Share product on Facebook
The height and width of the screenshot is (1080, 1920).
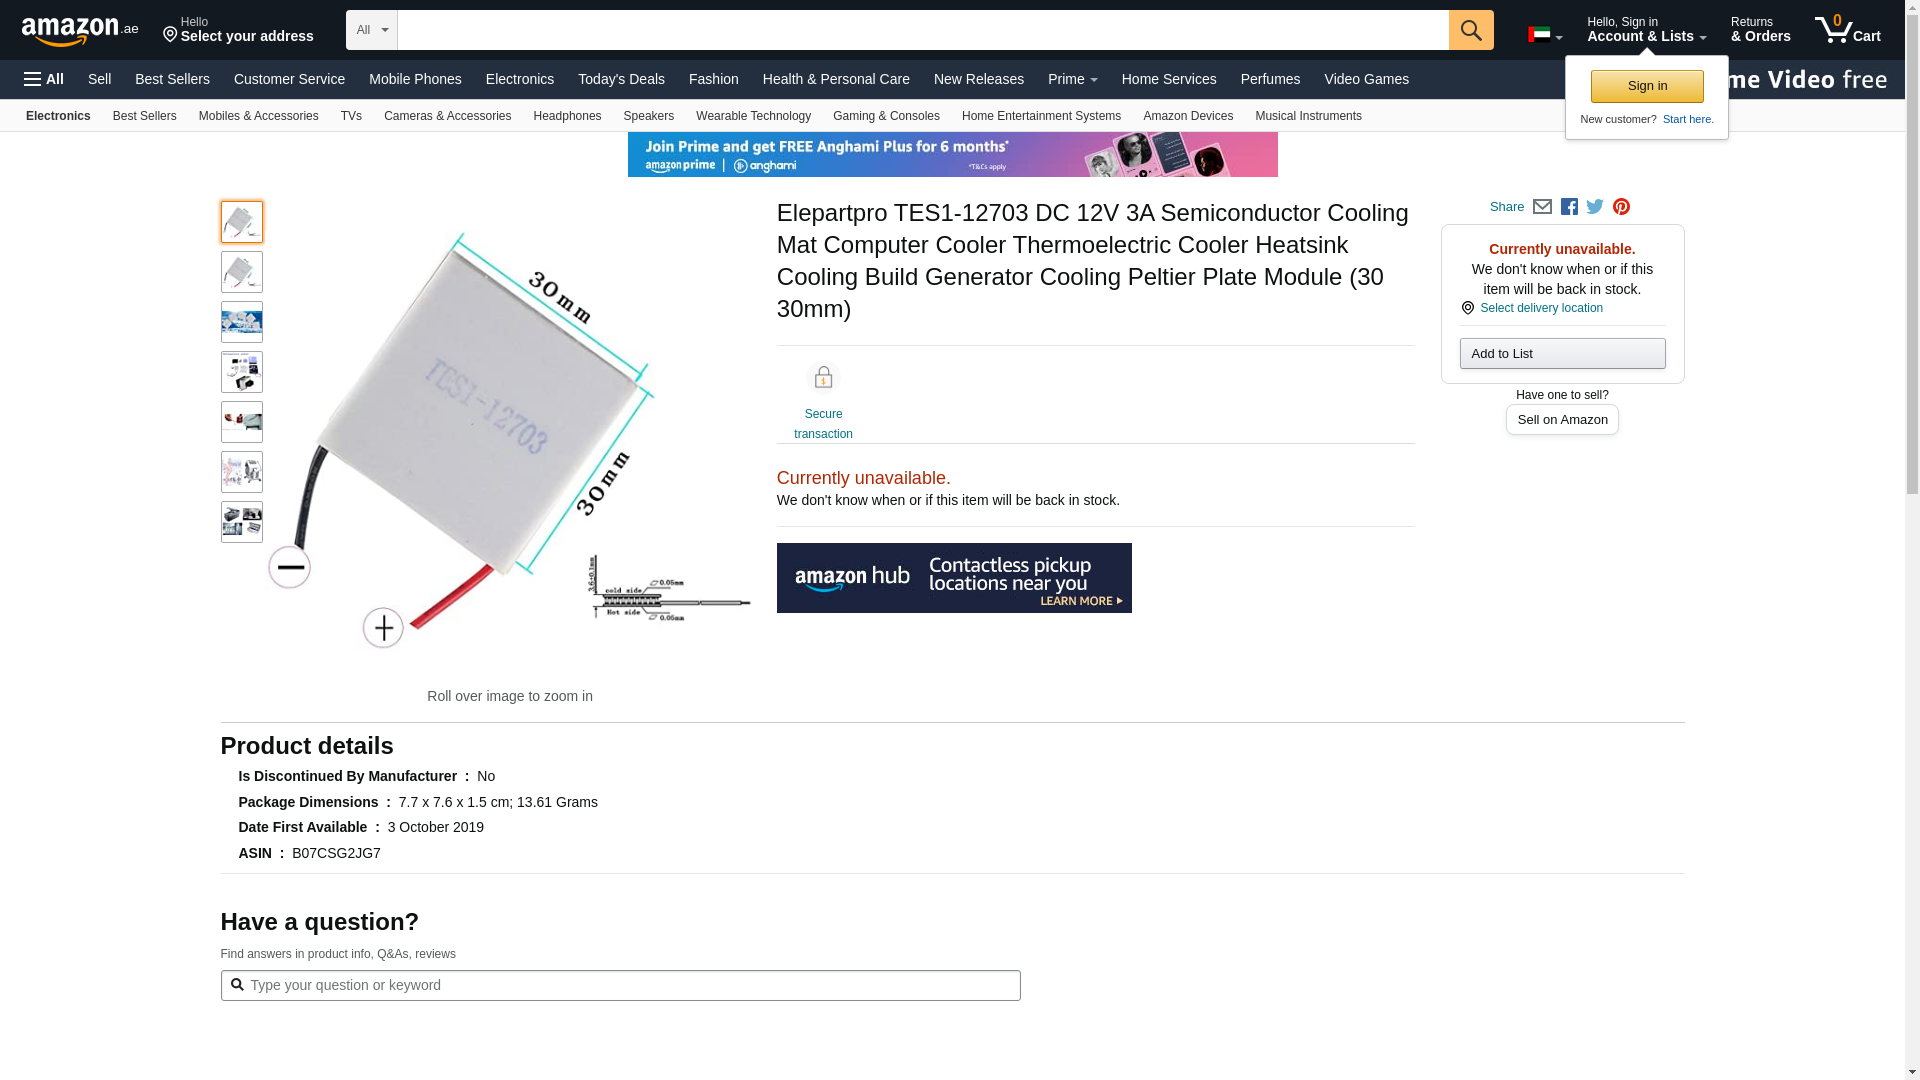pos(1569,207)
